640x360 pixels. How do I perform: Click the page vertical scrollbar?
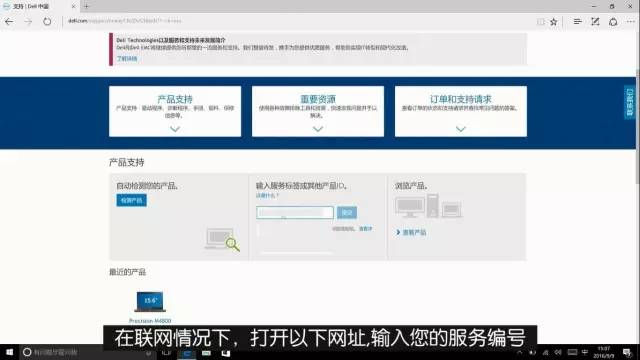637,127
